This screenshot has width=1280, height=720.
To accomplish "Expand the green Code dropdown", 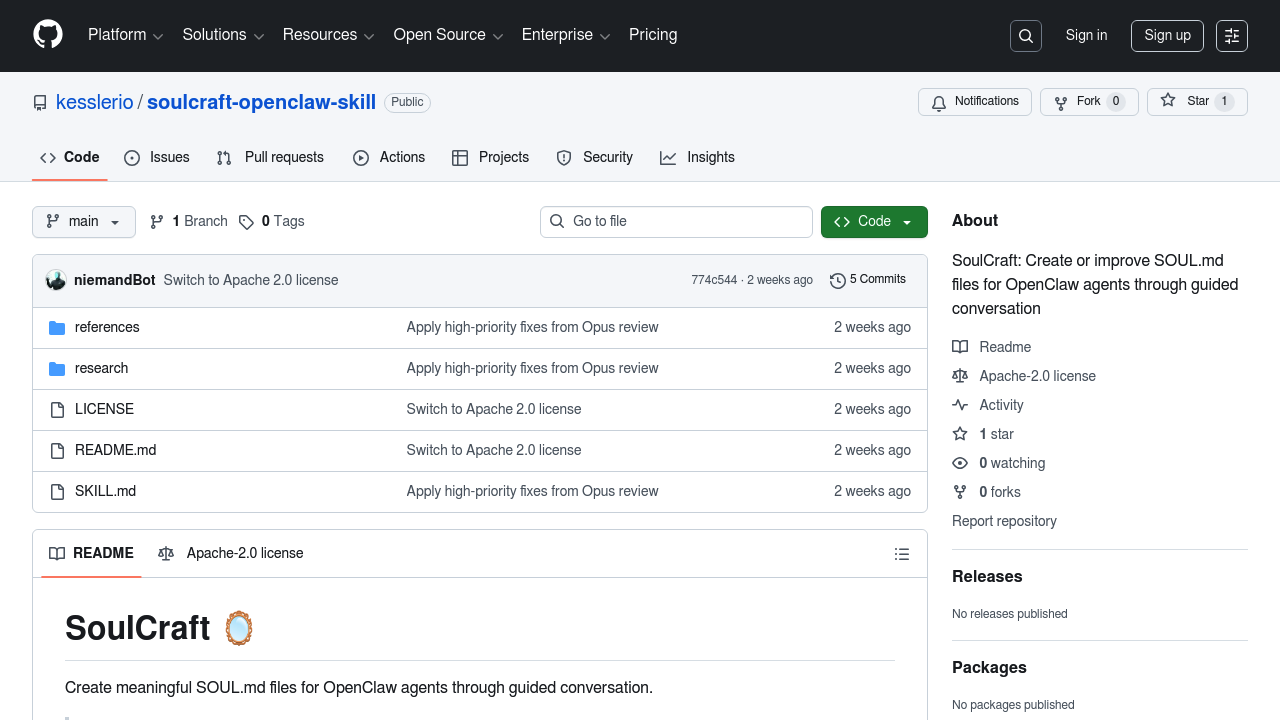I will [x=874, y=222].
